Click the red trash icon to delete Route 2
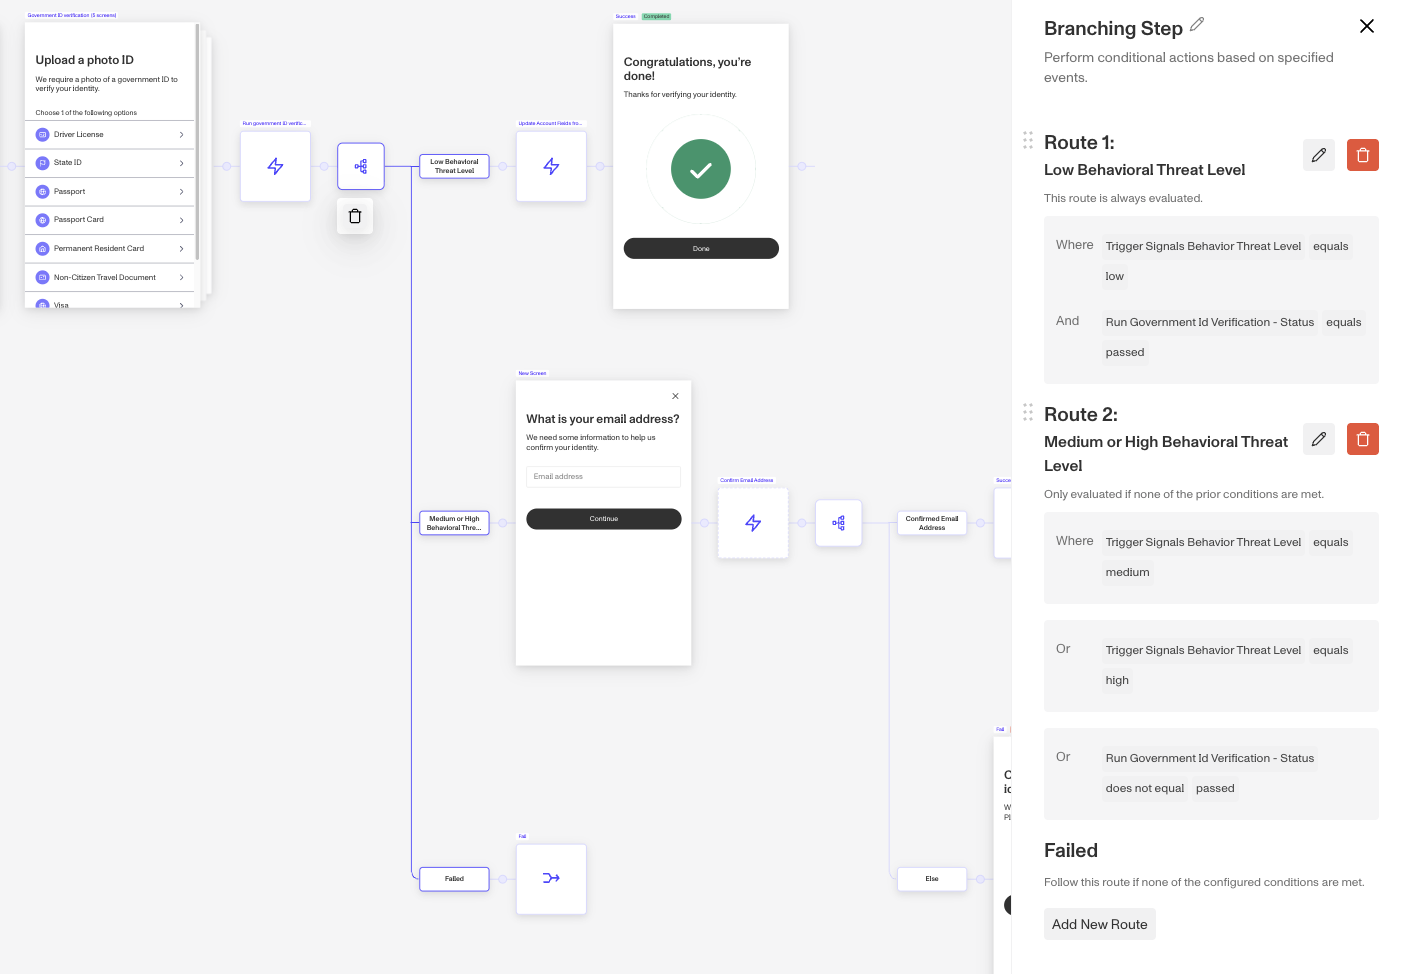 (x=1362, y=439)
